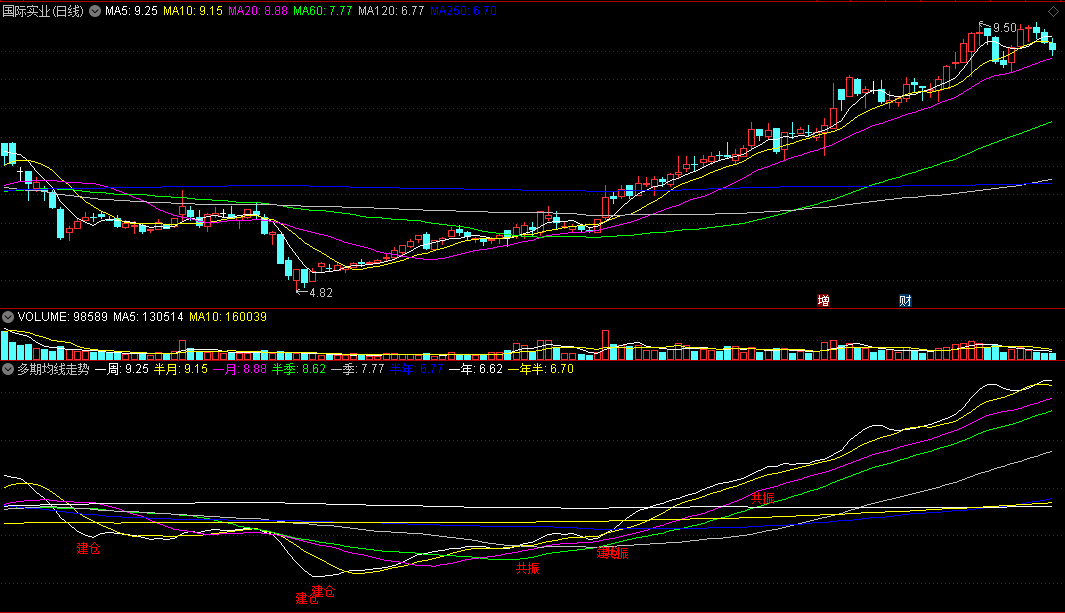Expand the 多期均线走势 indicator options chevron
The image size is (1065, 613).
(x=8, y=369)
